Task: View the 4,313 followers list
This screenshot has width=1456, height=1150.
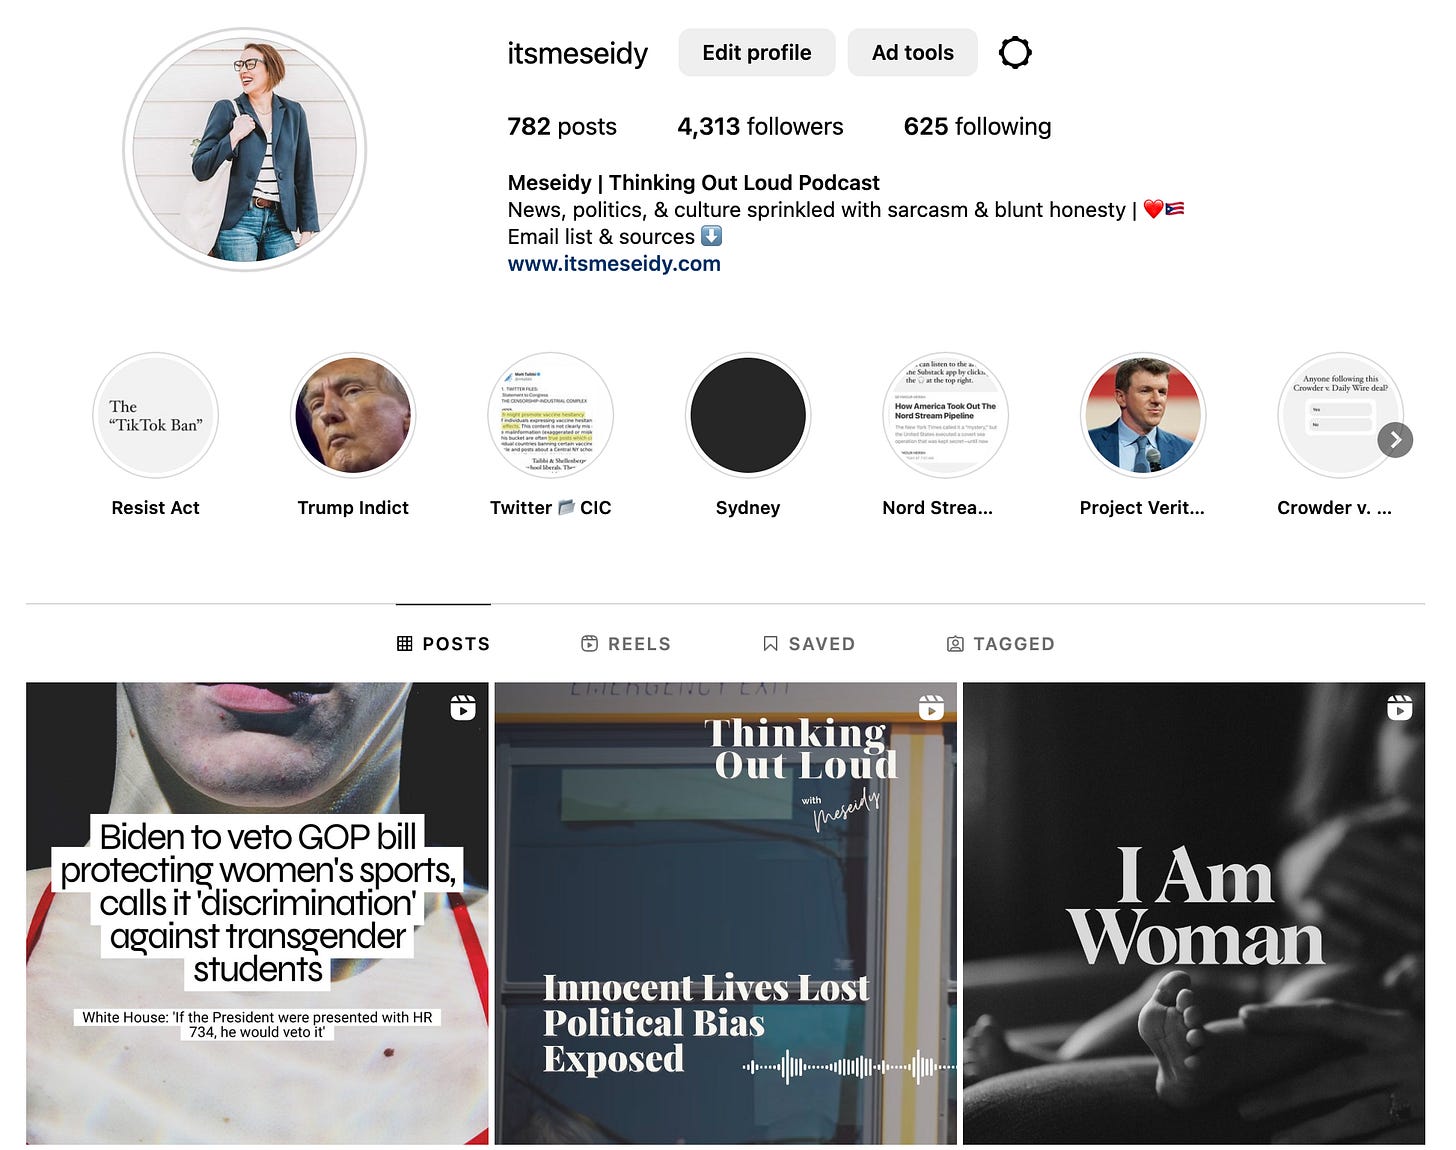Action: 760,127
